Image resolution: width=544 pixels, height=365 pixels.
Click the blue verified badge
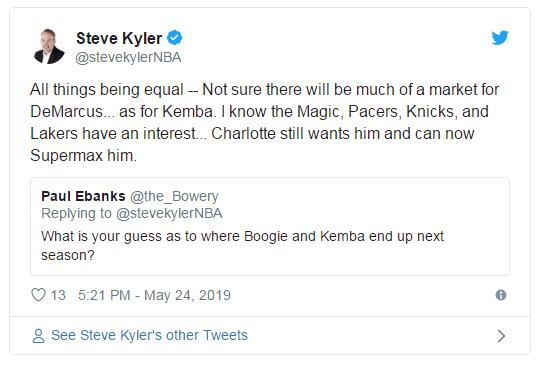coord(175,37)
